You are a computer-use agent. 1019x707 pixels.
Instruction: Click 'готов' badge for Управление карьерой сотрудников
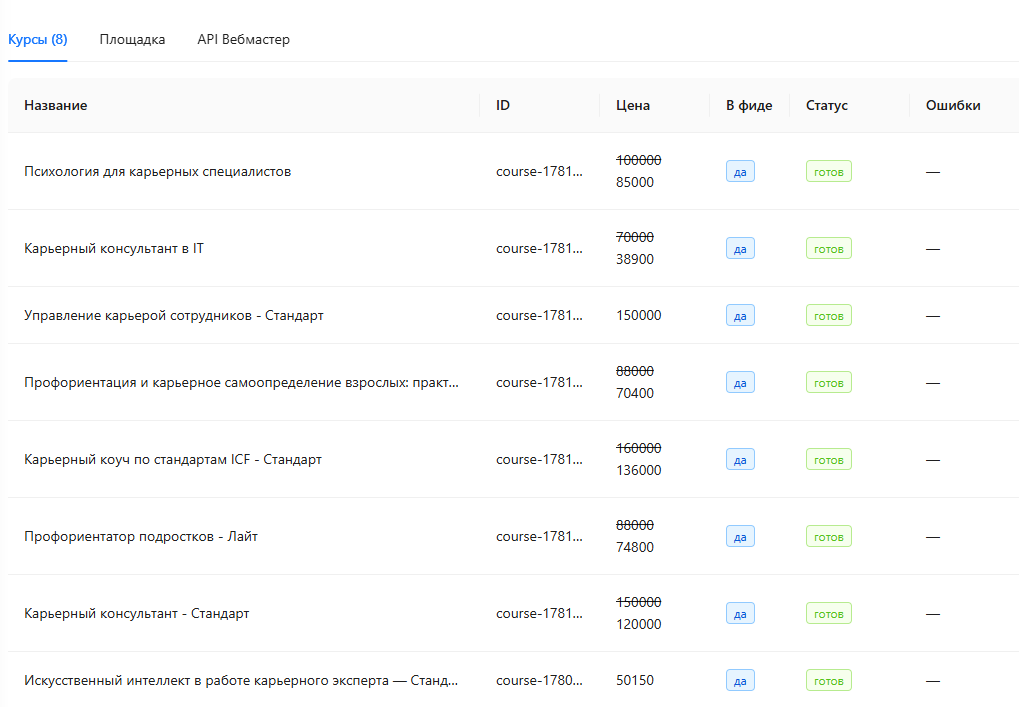click(x=829, y=315)
